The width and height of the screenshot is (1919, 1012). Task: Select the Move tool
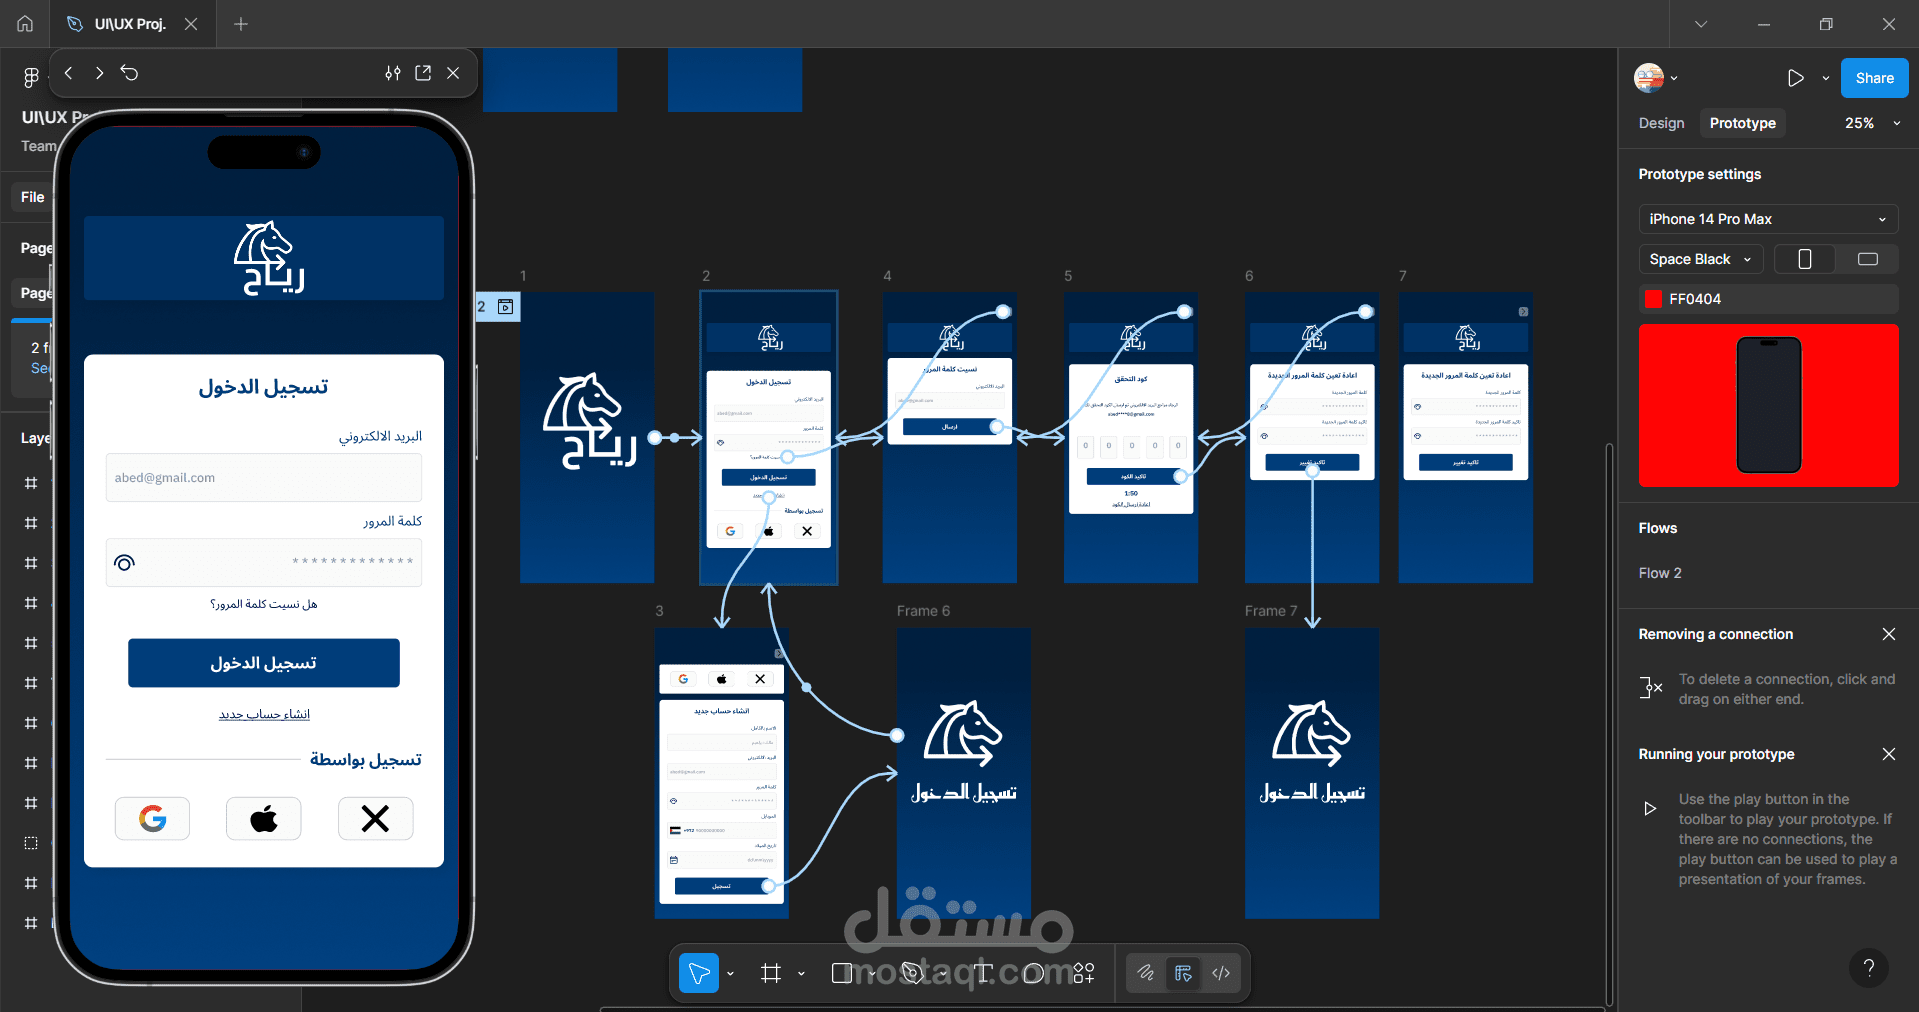pyautogui.click(x=699, y=973)
